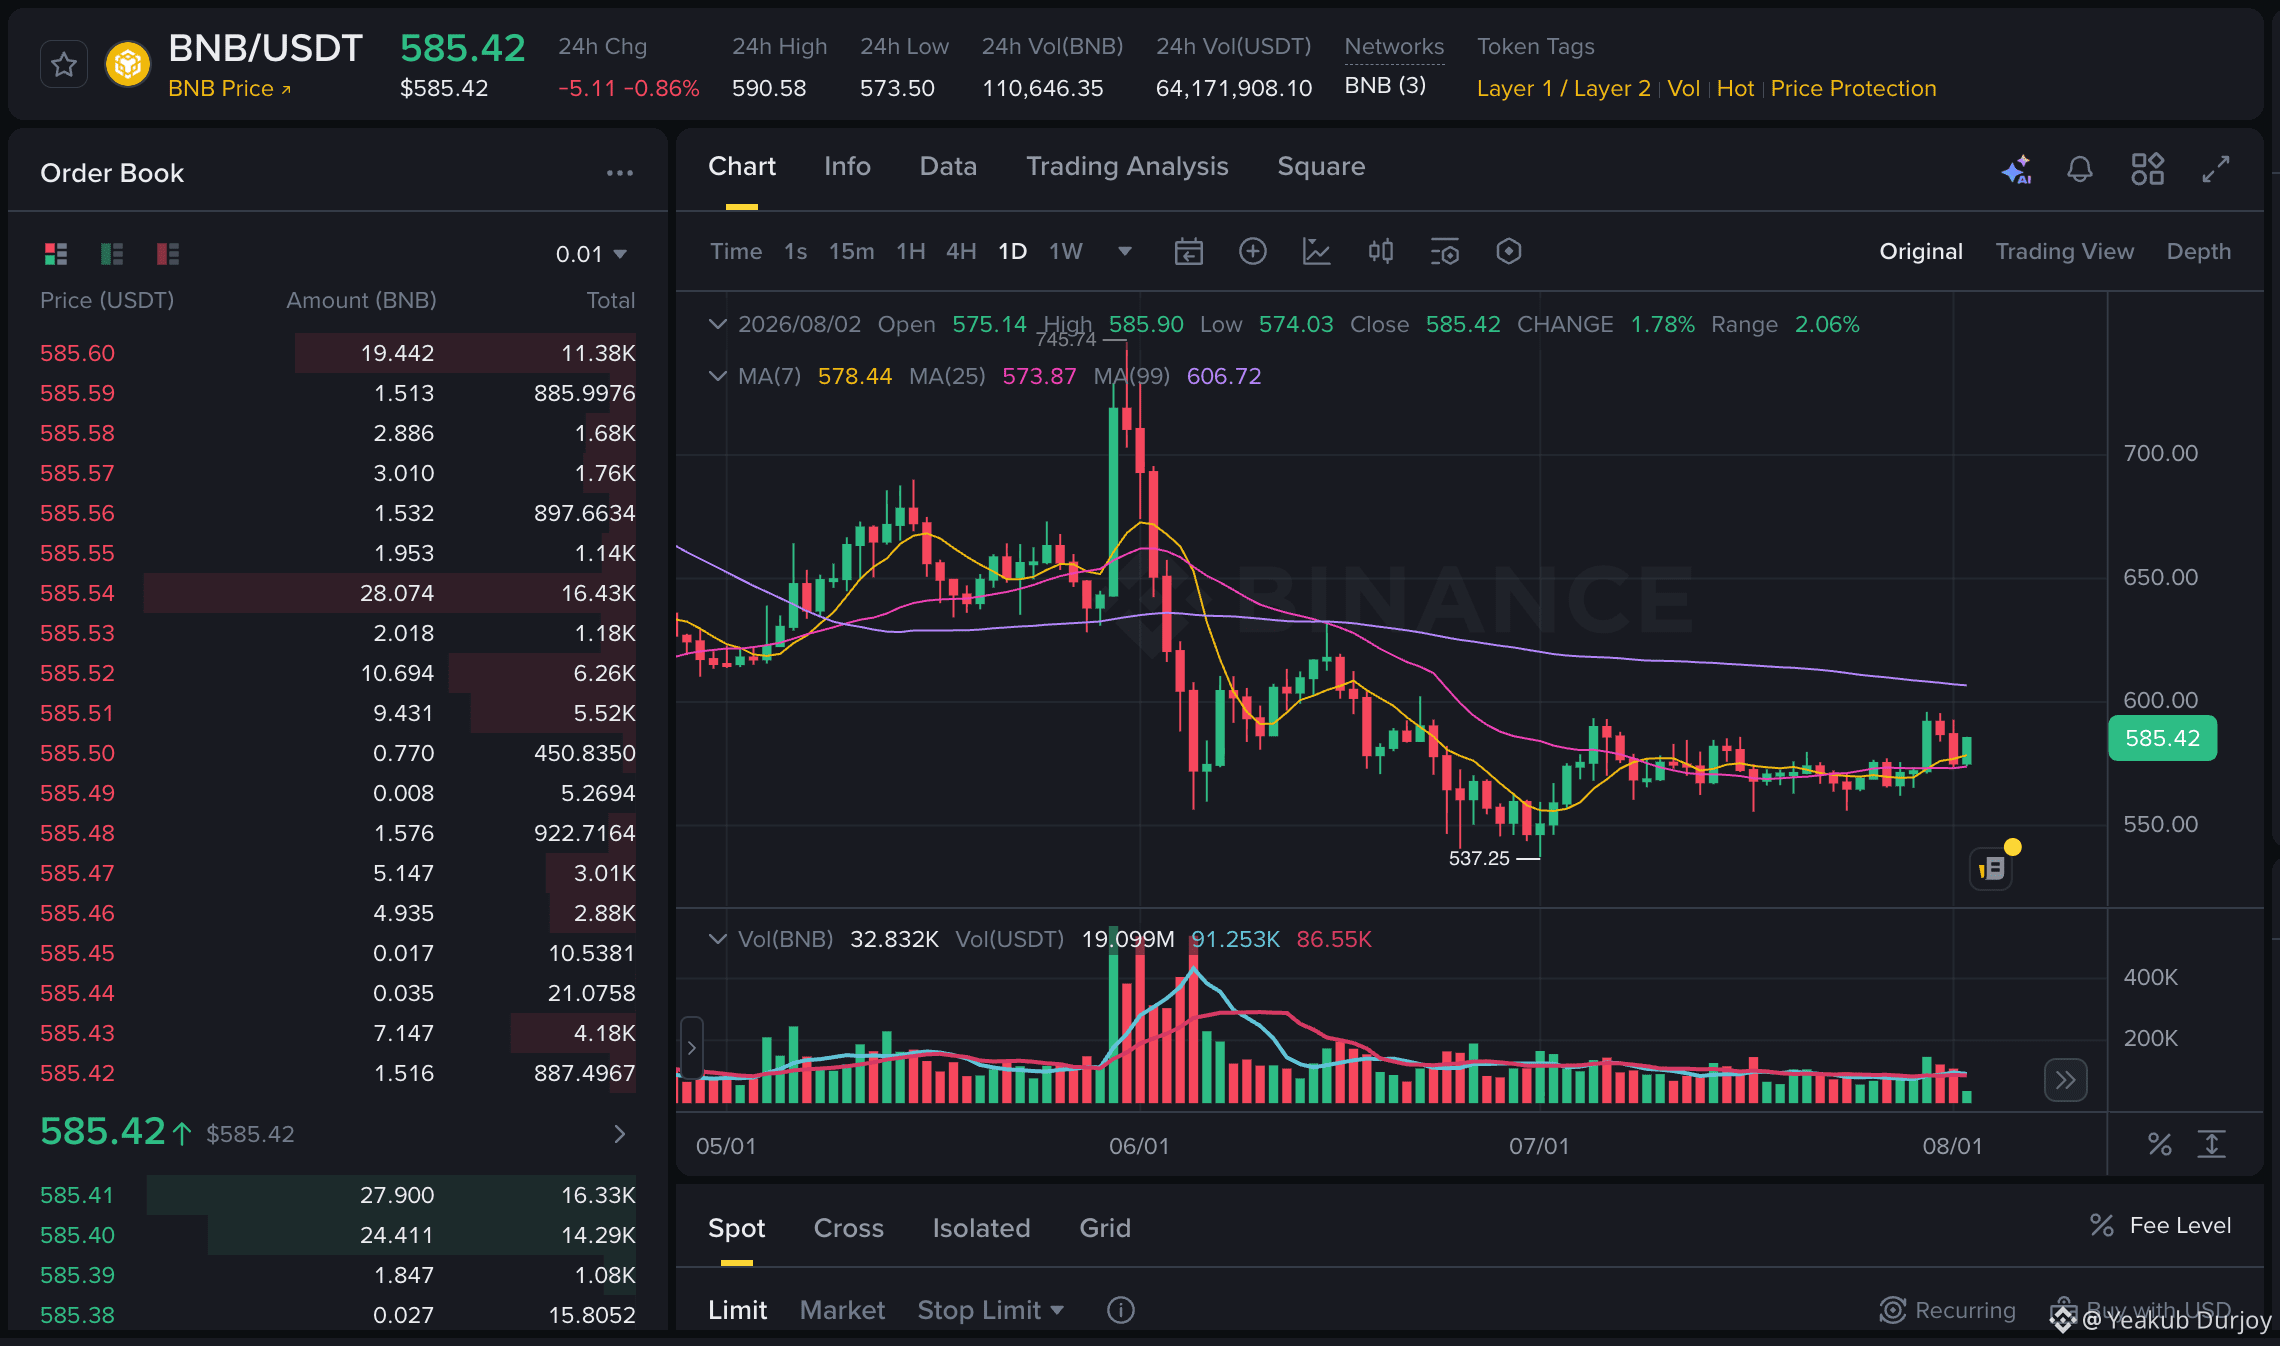Open chart layout grid icon
The width and height of the screenshot is (2280, 1346).
click(x=2147, y=169)
